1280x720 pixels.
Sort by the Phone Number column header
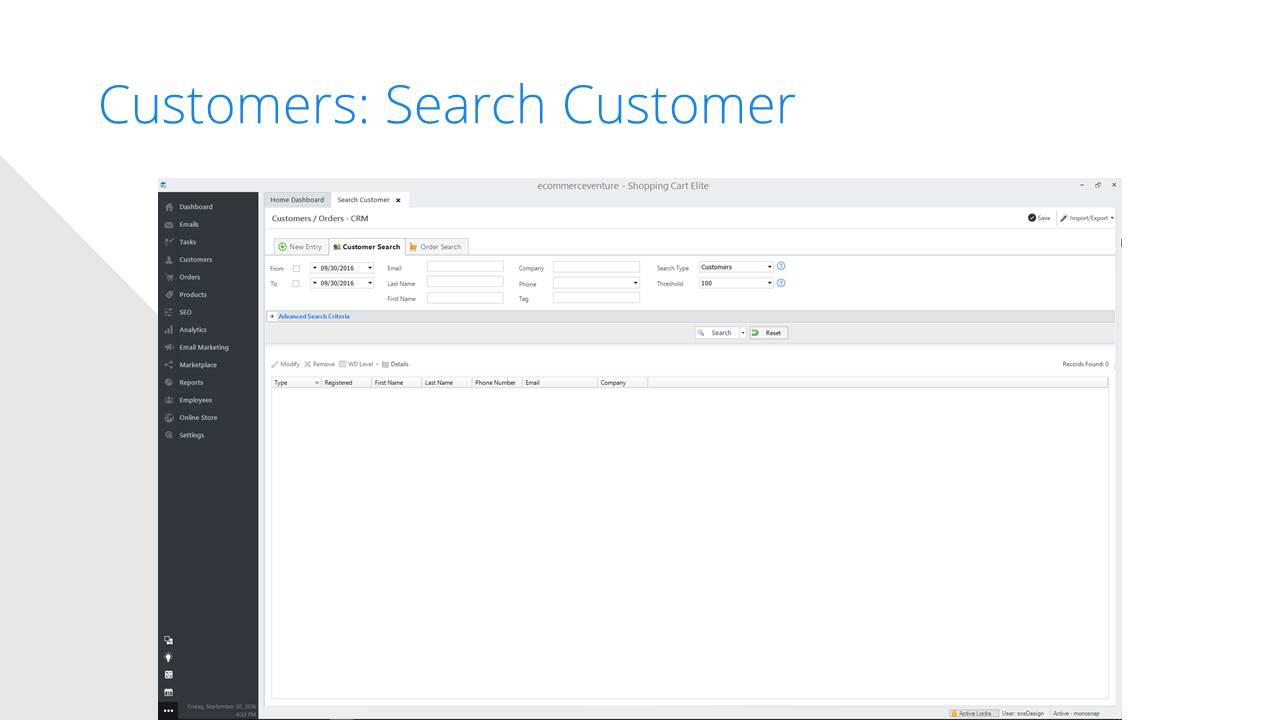[497, 383]
